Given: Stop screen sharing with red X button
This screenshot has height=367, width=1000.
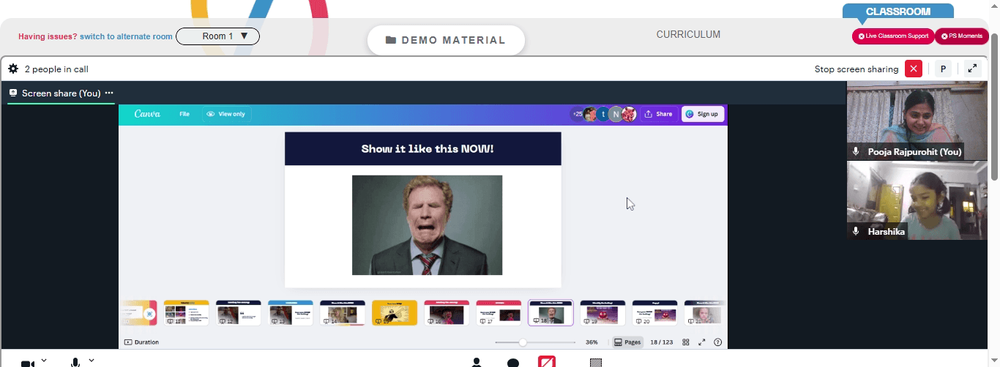Looking at the screenshot, I should tap(913, 69).
